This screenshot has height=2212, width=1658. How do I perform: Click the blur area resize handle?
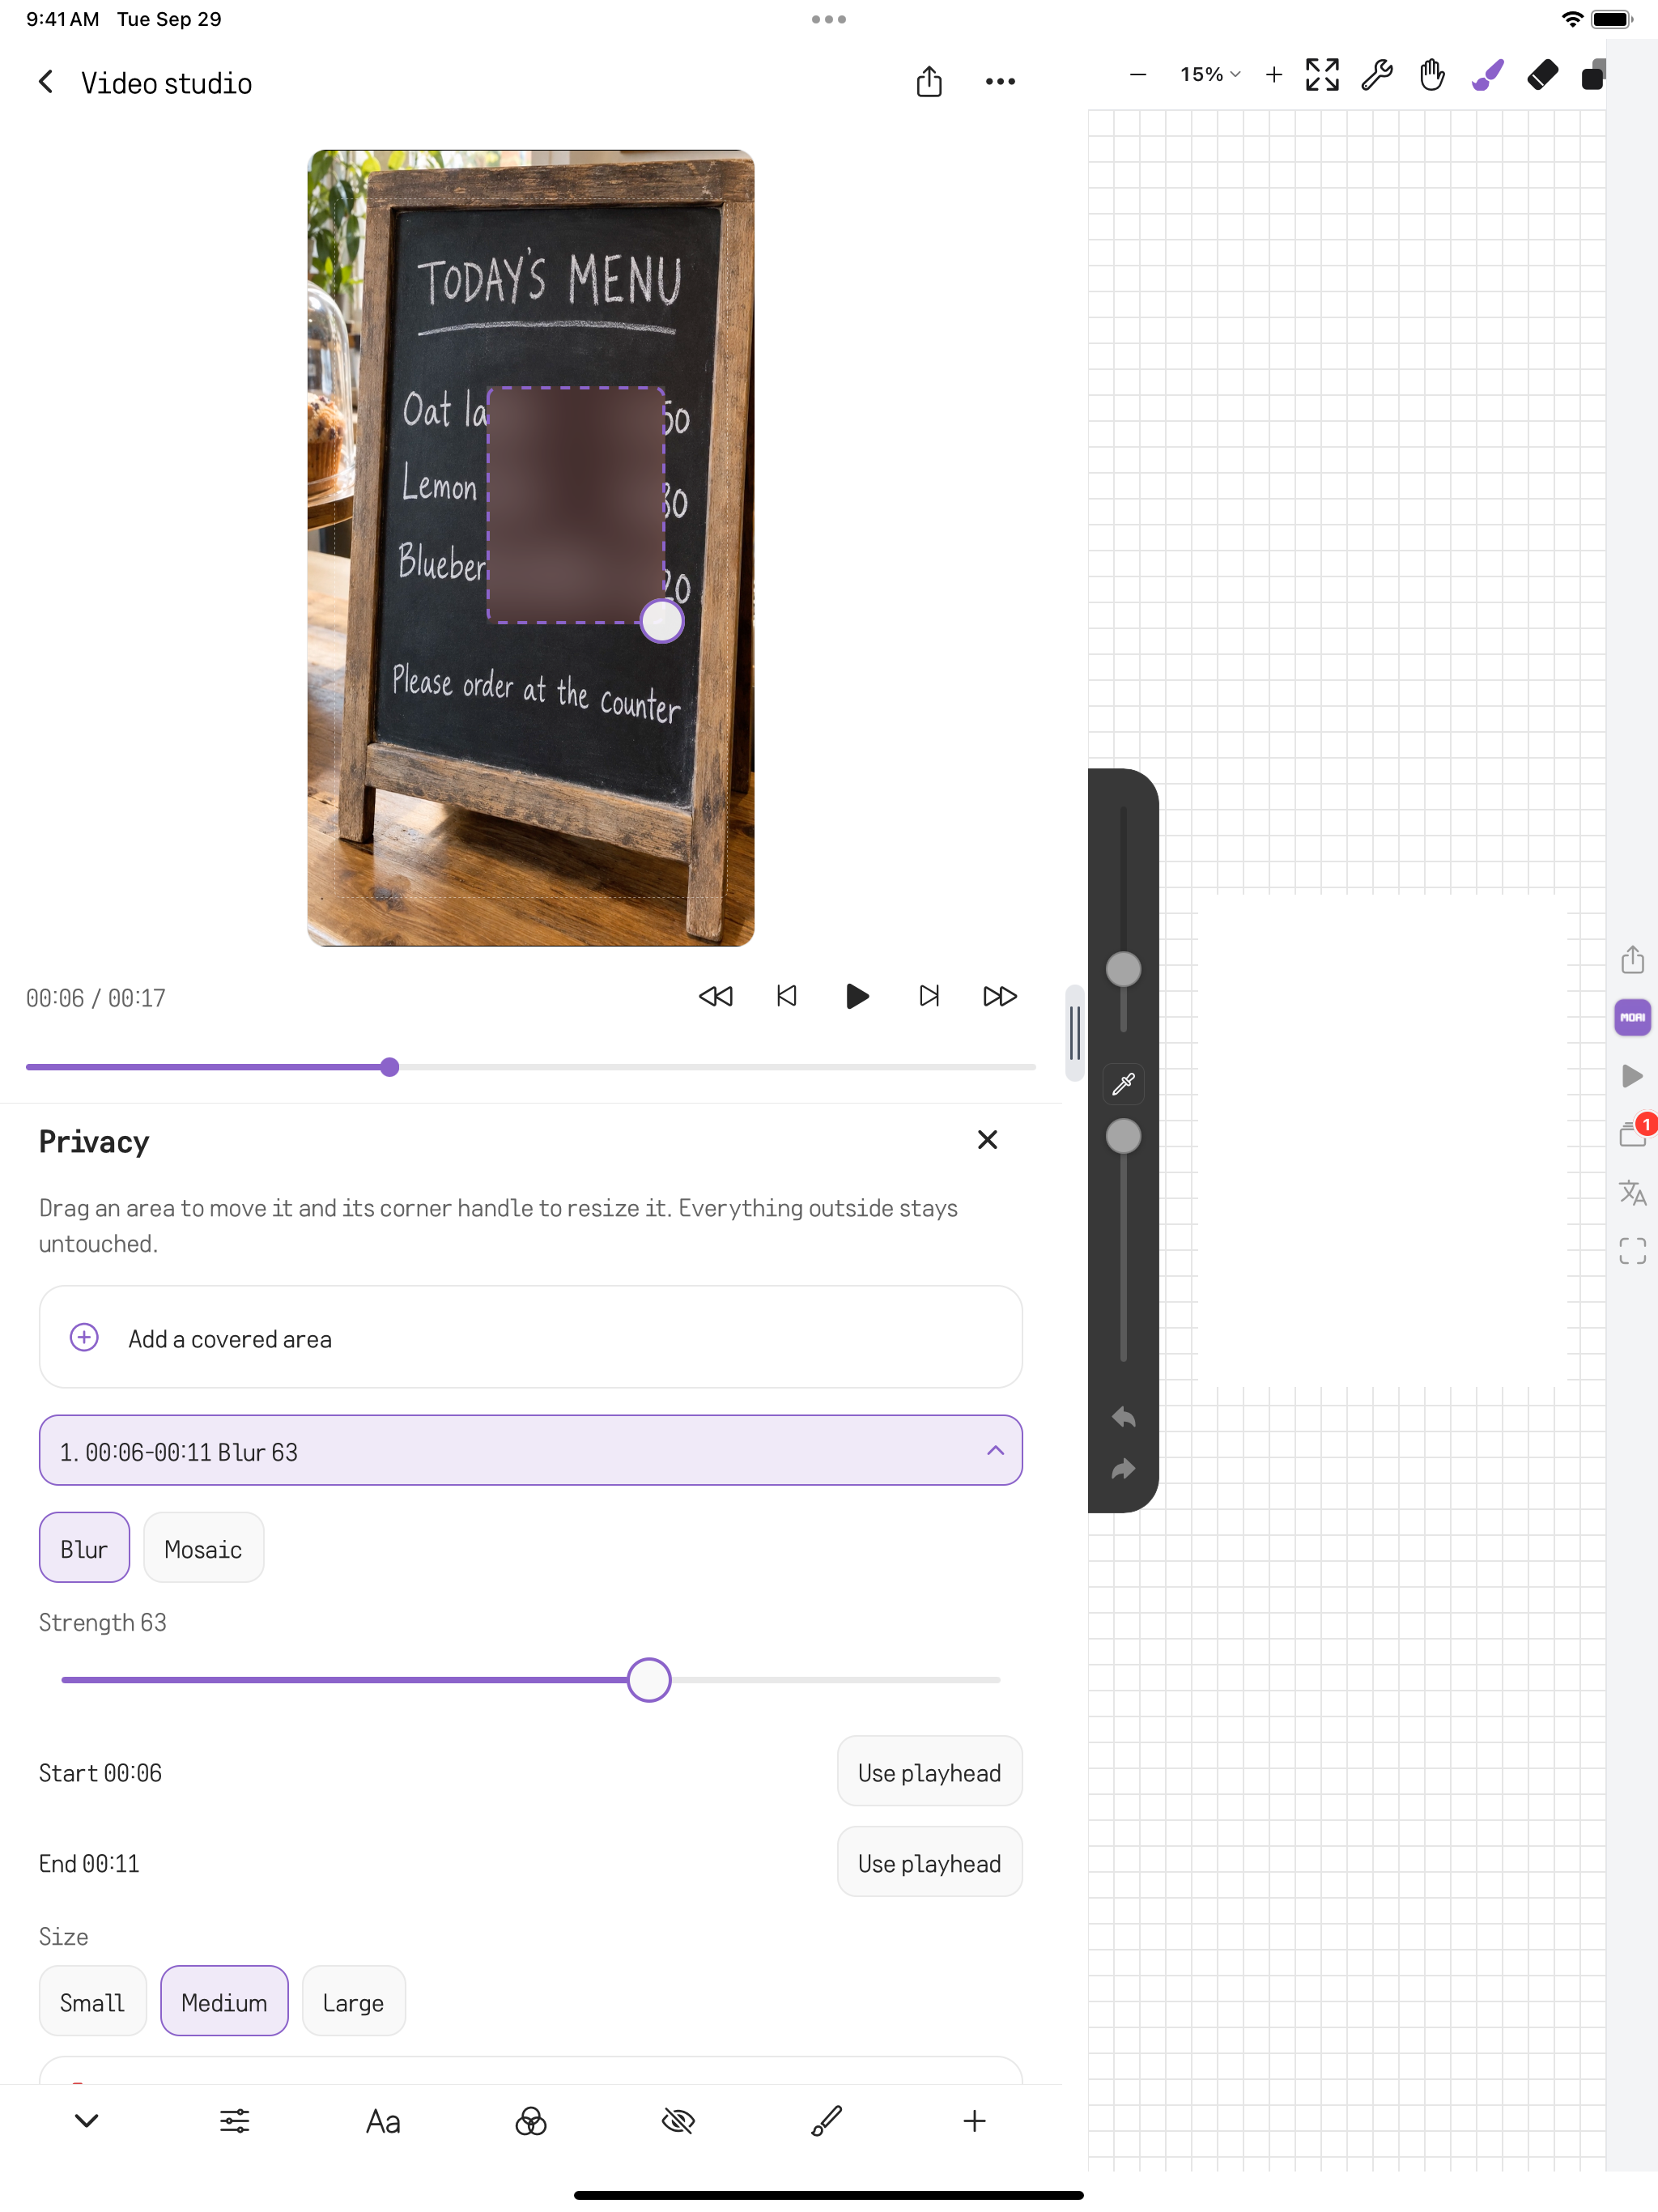click(662, 621)
